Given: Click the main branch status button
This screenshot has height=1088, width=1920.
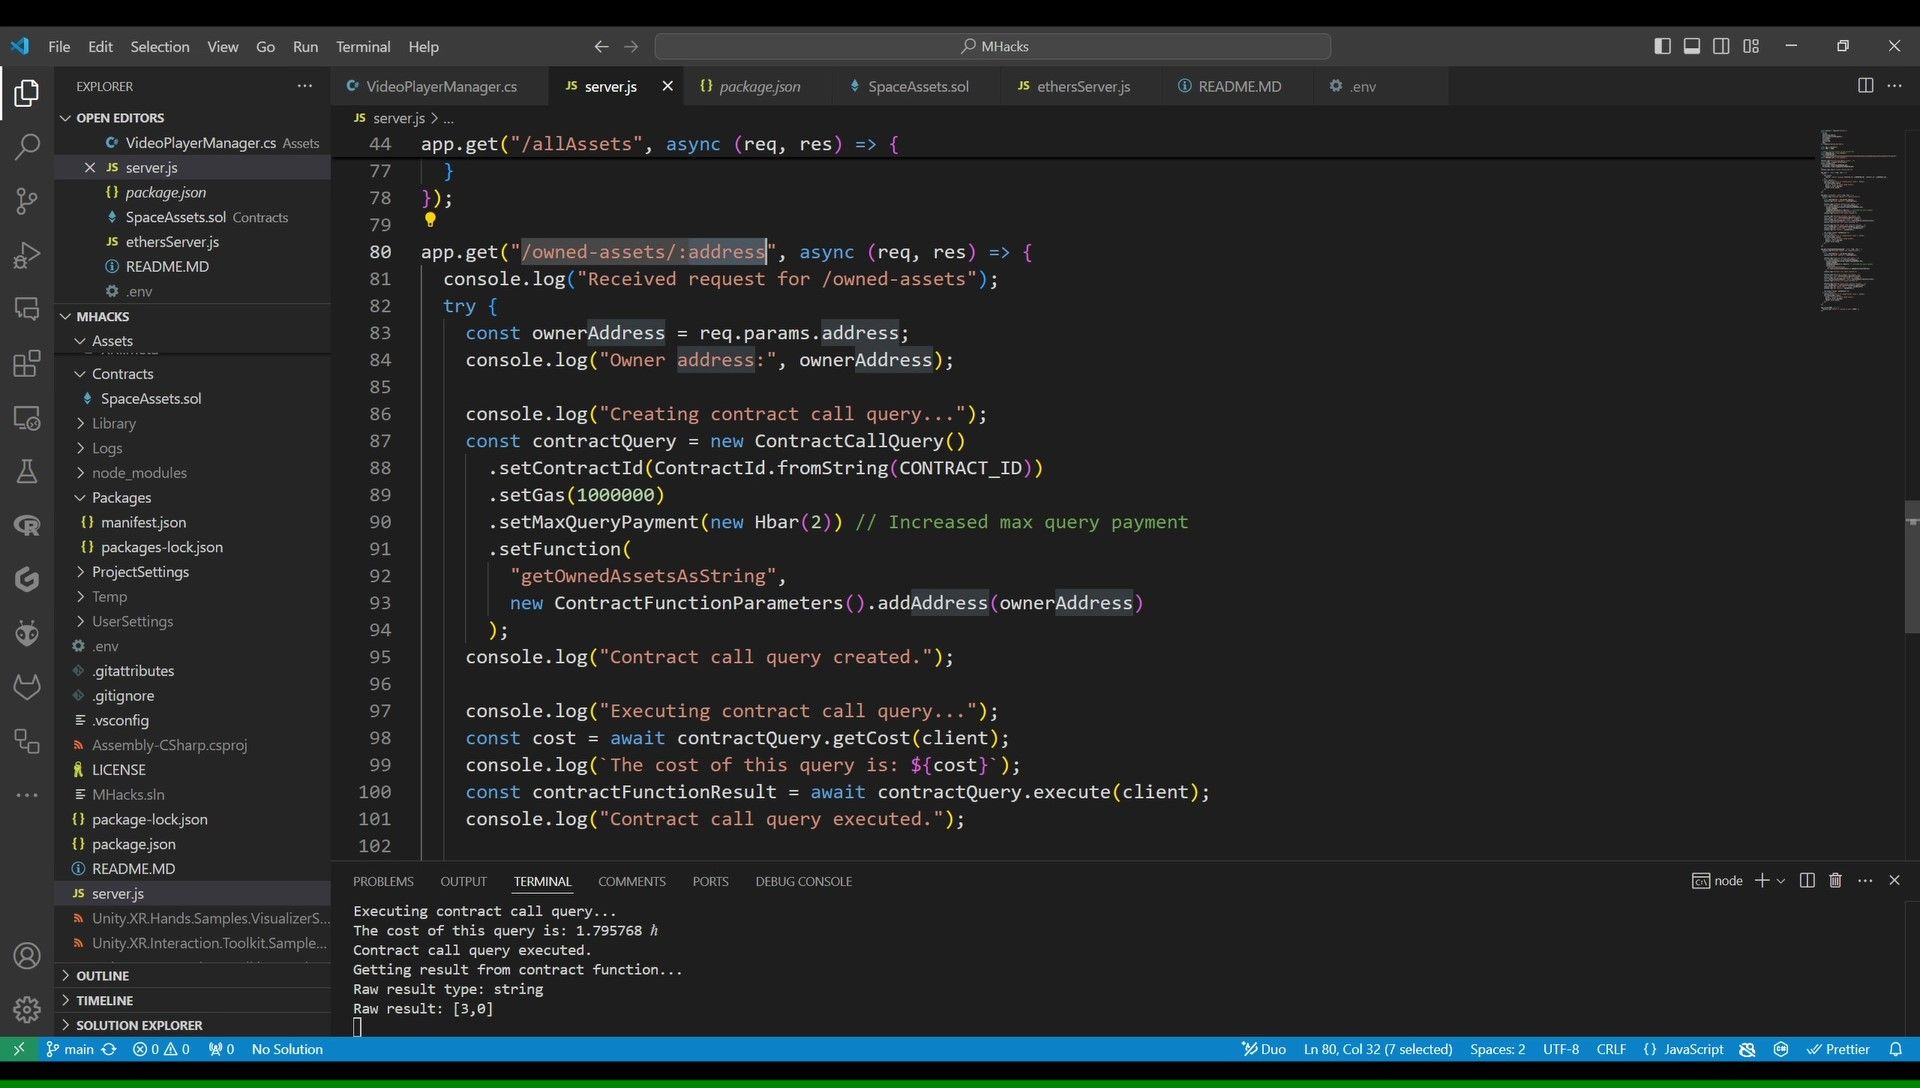Looking at the screenshot, I should [x=70, y=1049].
